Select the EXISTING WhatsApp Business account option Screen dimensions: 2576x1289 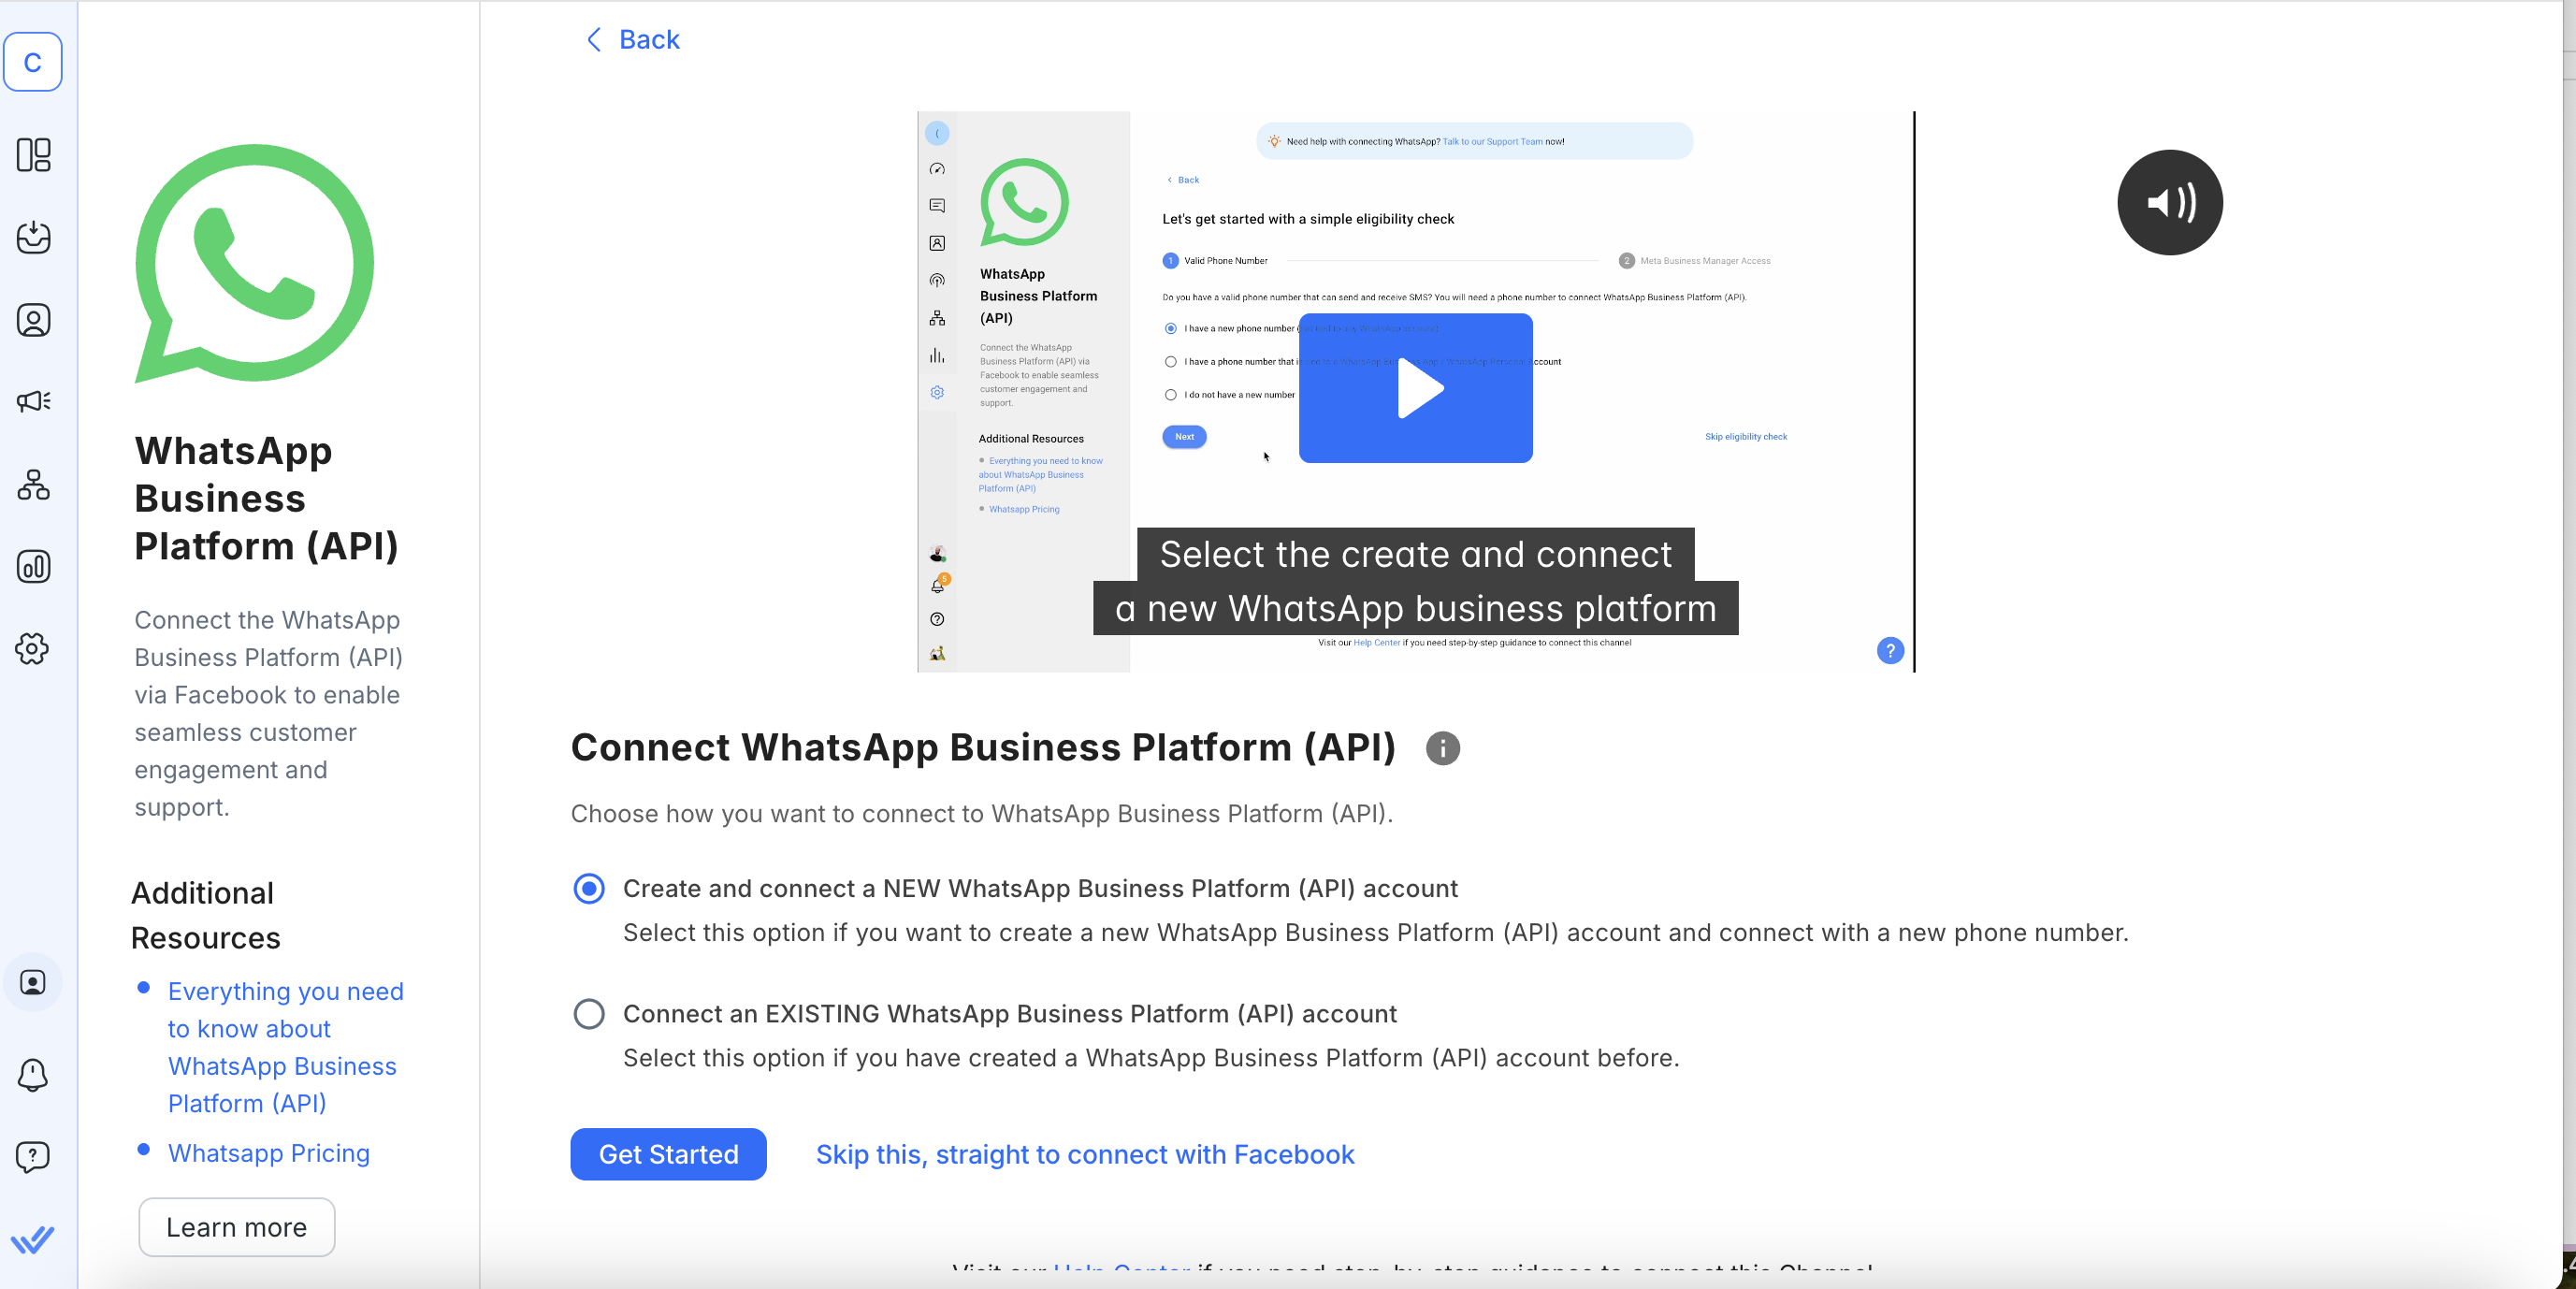pyautogui.click(x=589, y=1014)
